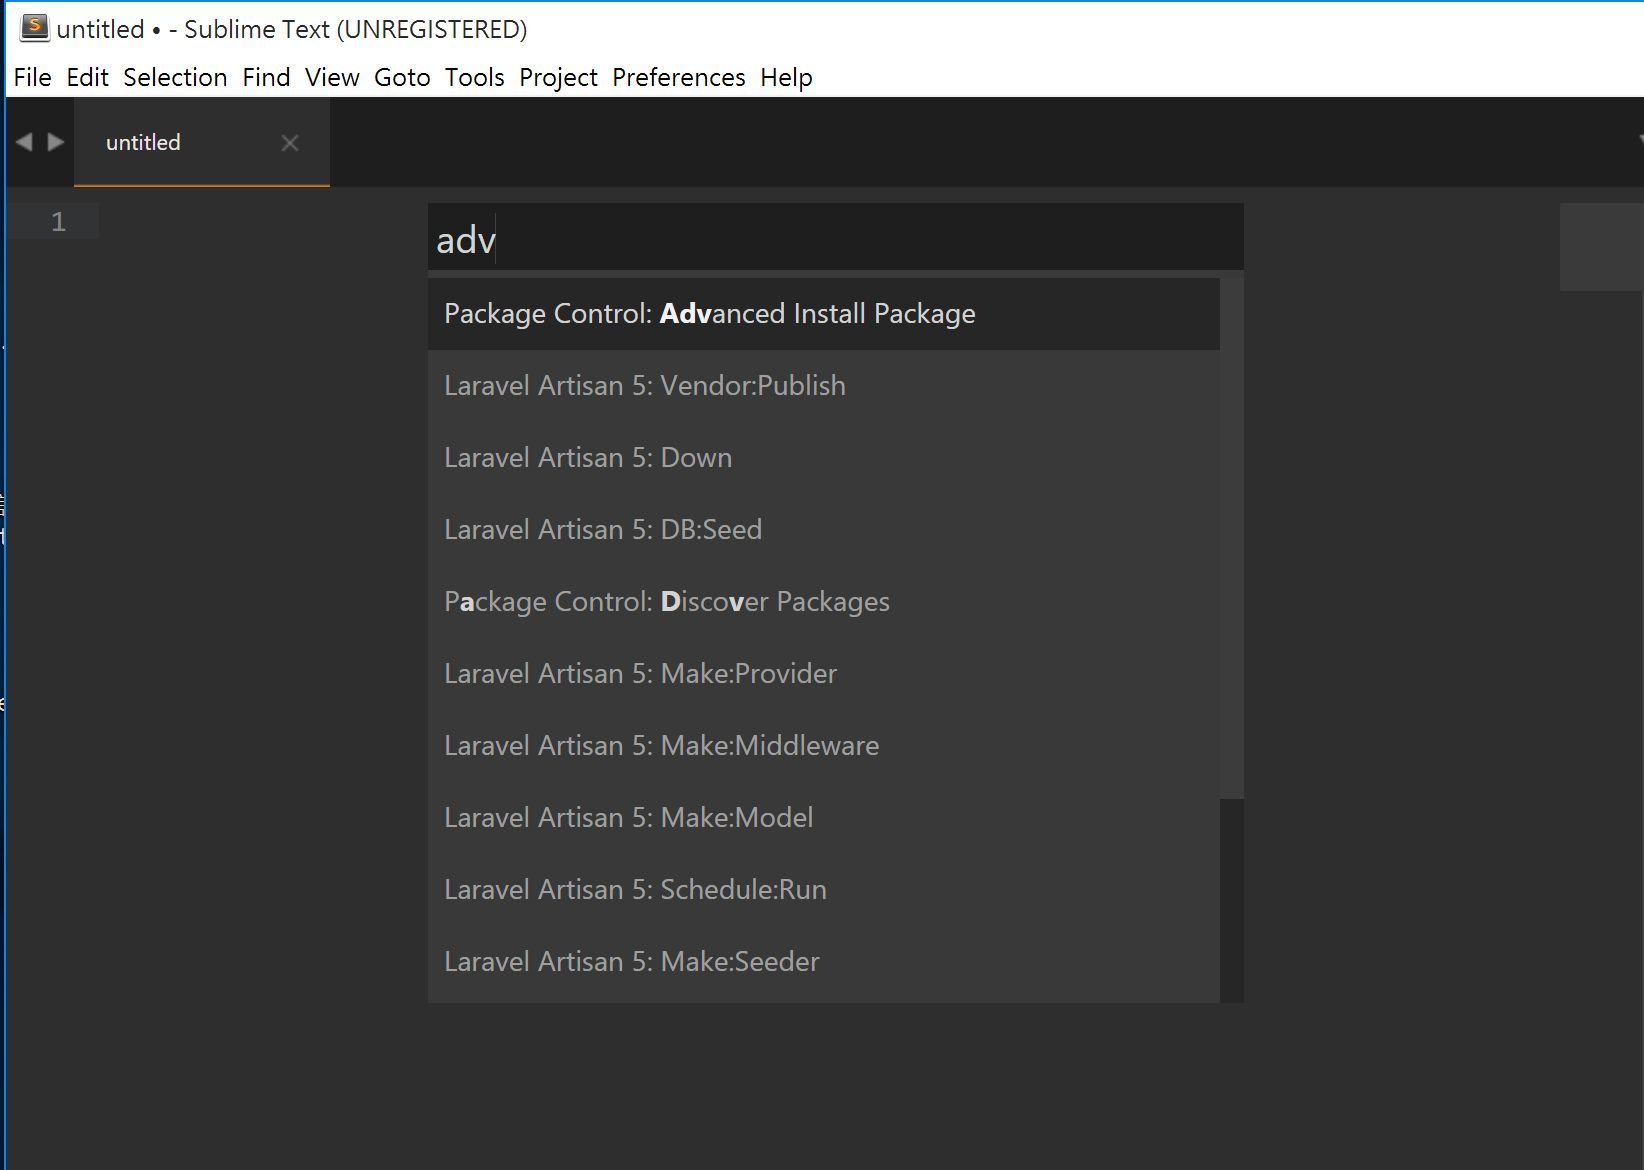Screen dimensions: 1644x1170
Task: Open the Tools menu
Action: (475, 77)
